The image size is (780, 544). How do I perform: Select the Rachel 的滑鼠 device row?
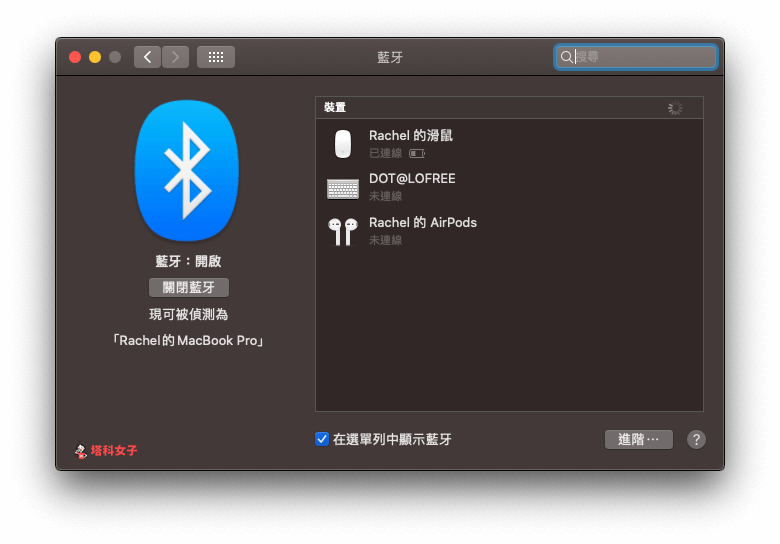click(x=509, y=144)
